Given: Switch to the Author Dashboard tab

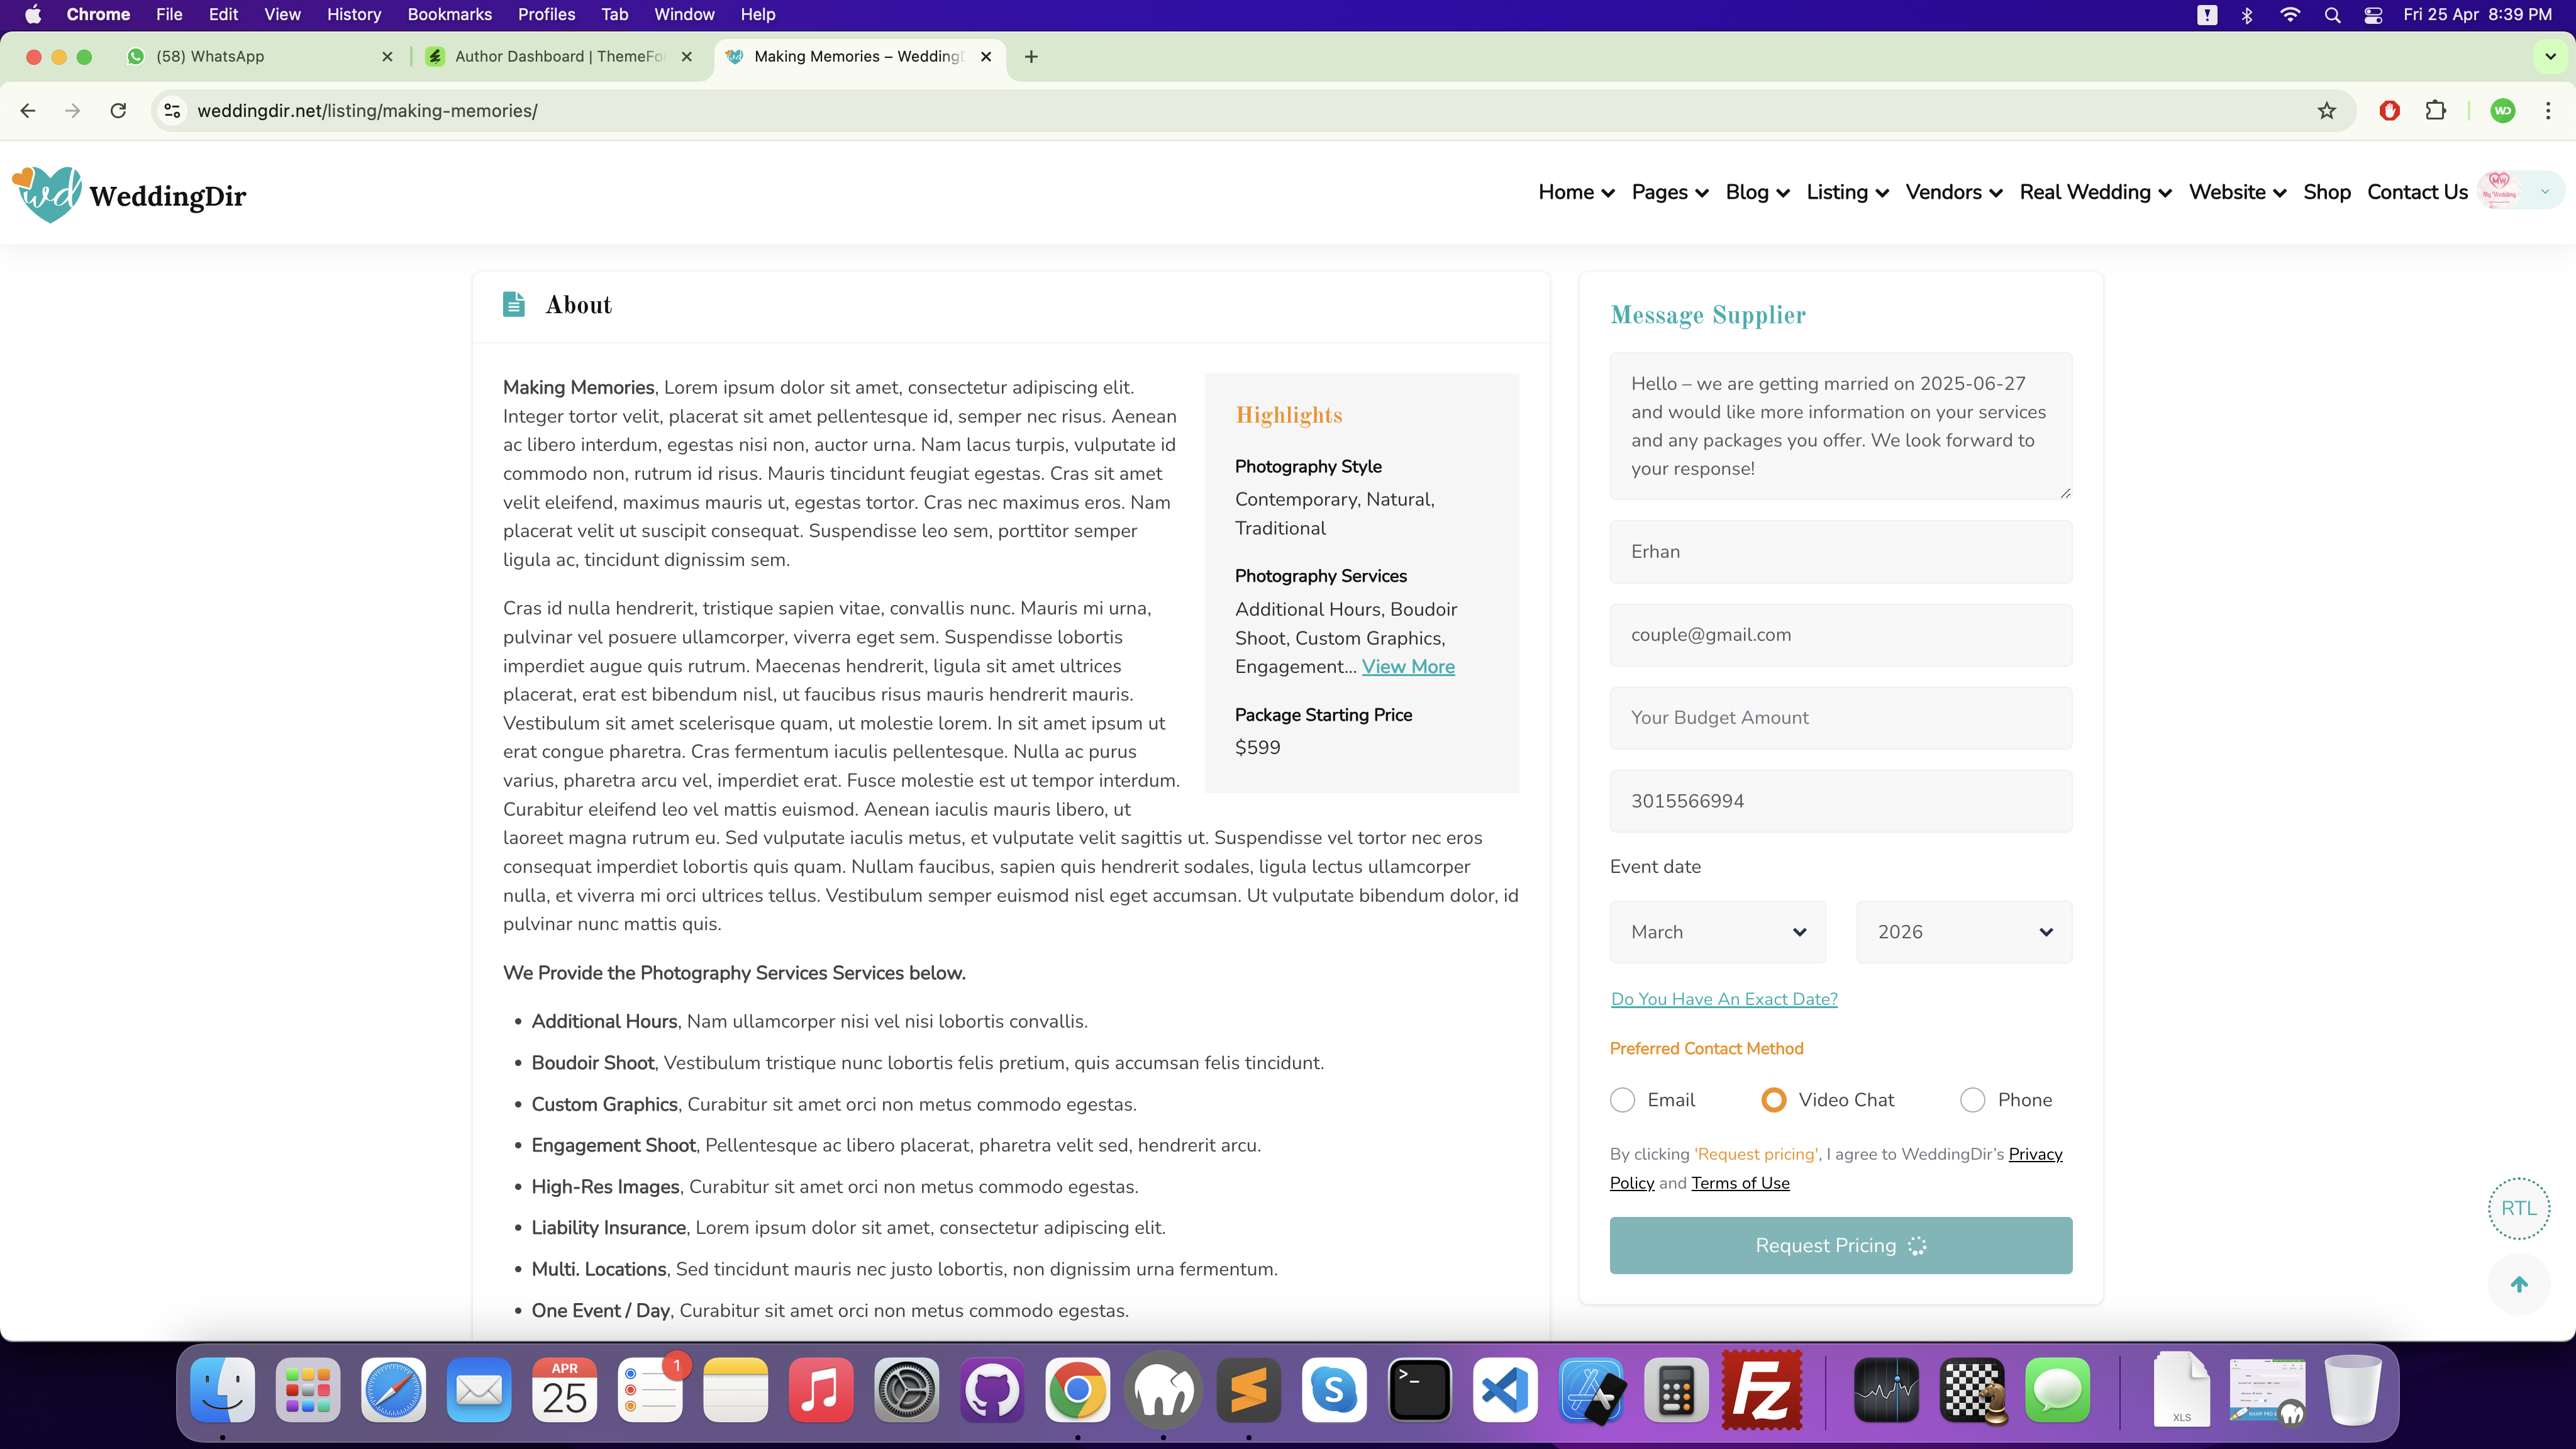Looking at the screenshot, I should [558, 57].
